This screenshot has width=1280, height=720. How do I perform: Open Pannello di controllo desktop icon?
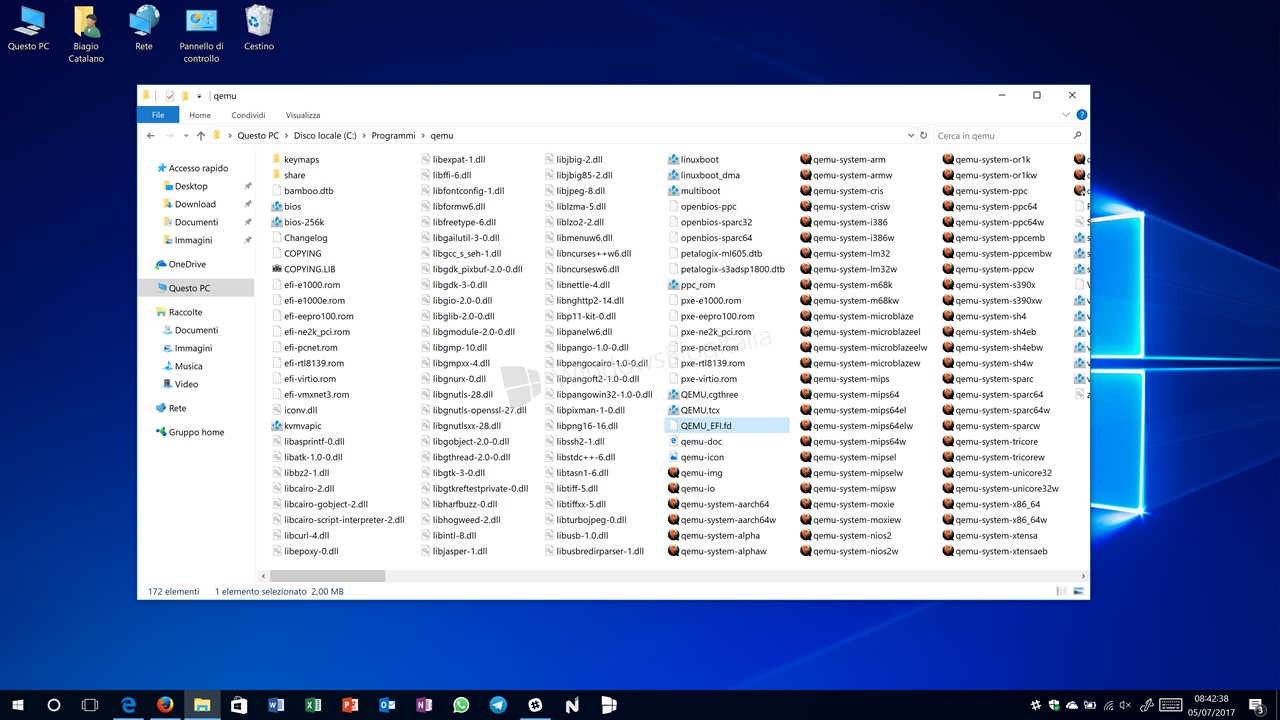201,34
